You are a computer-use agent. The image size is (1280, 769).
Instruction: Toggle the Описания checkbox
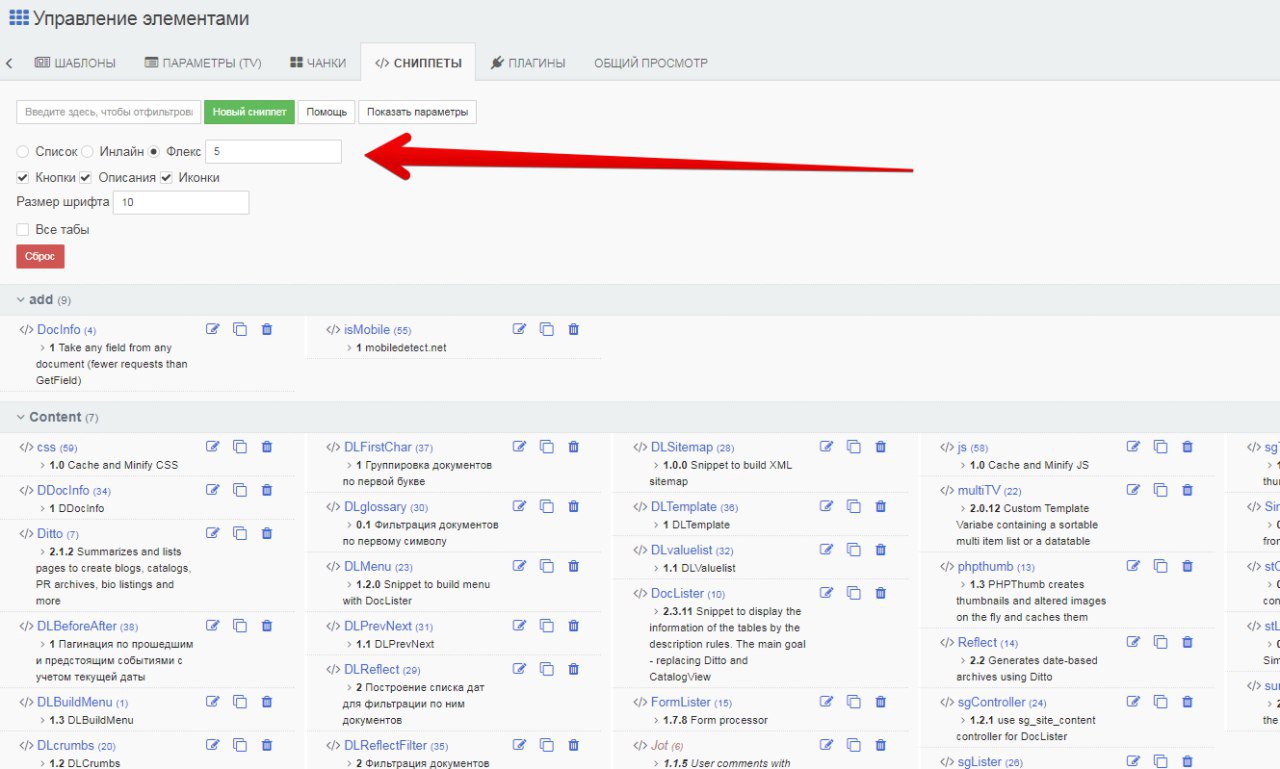click(x=86, y=178)
